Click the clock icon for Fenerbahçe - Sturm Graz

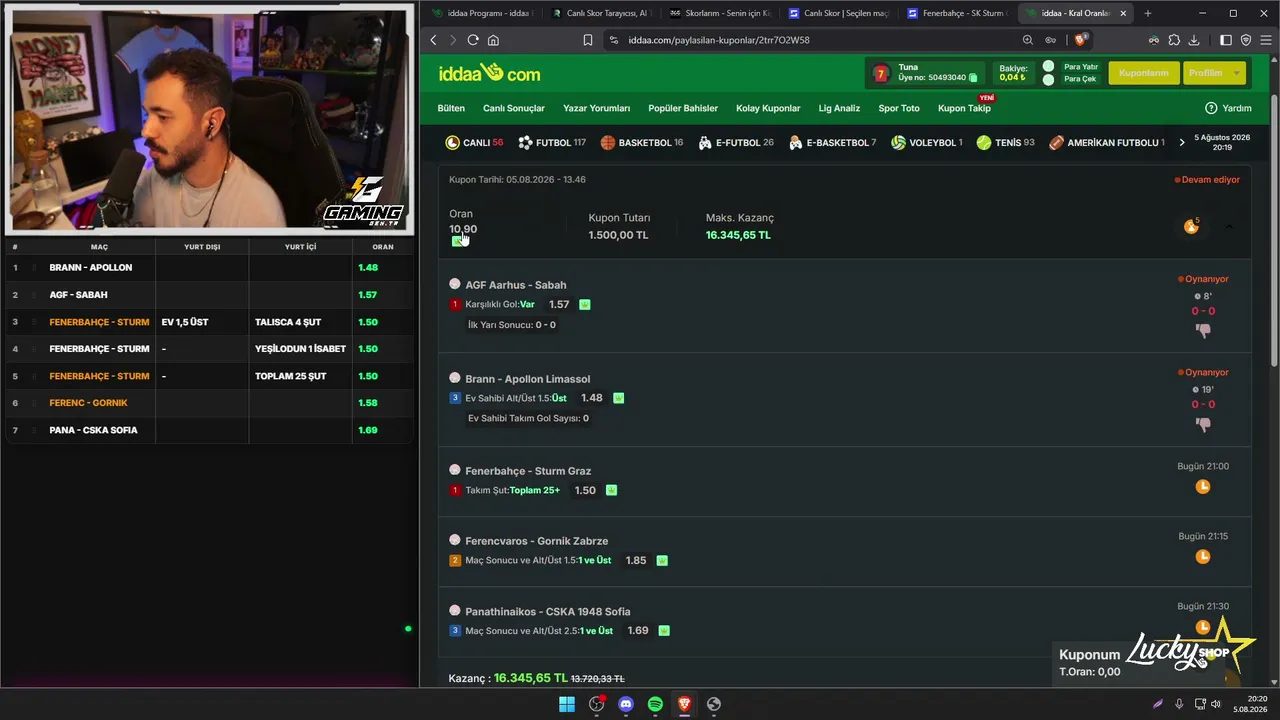coord(1203,486)
